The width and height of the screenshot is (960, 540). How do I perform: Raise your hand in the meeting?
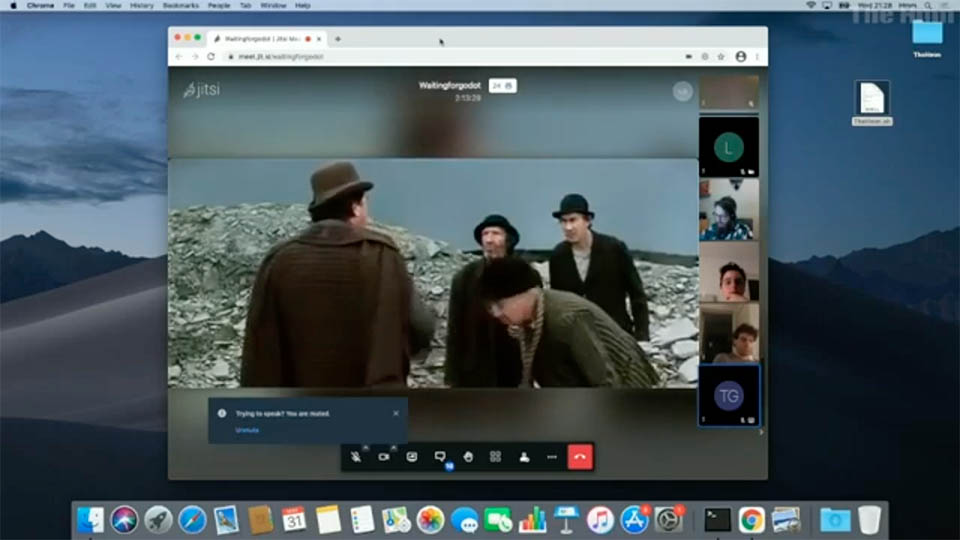pyautogui.click(x=468, y=457)
